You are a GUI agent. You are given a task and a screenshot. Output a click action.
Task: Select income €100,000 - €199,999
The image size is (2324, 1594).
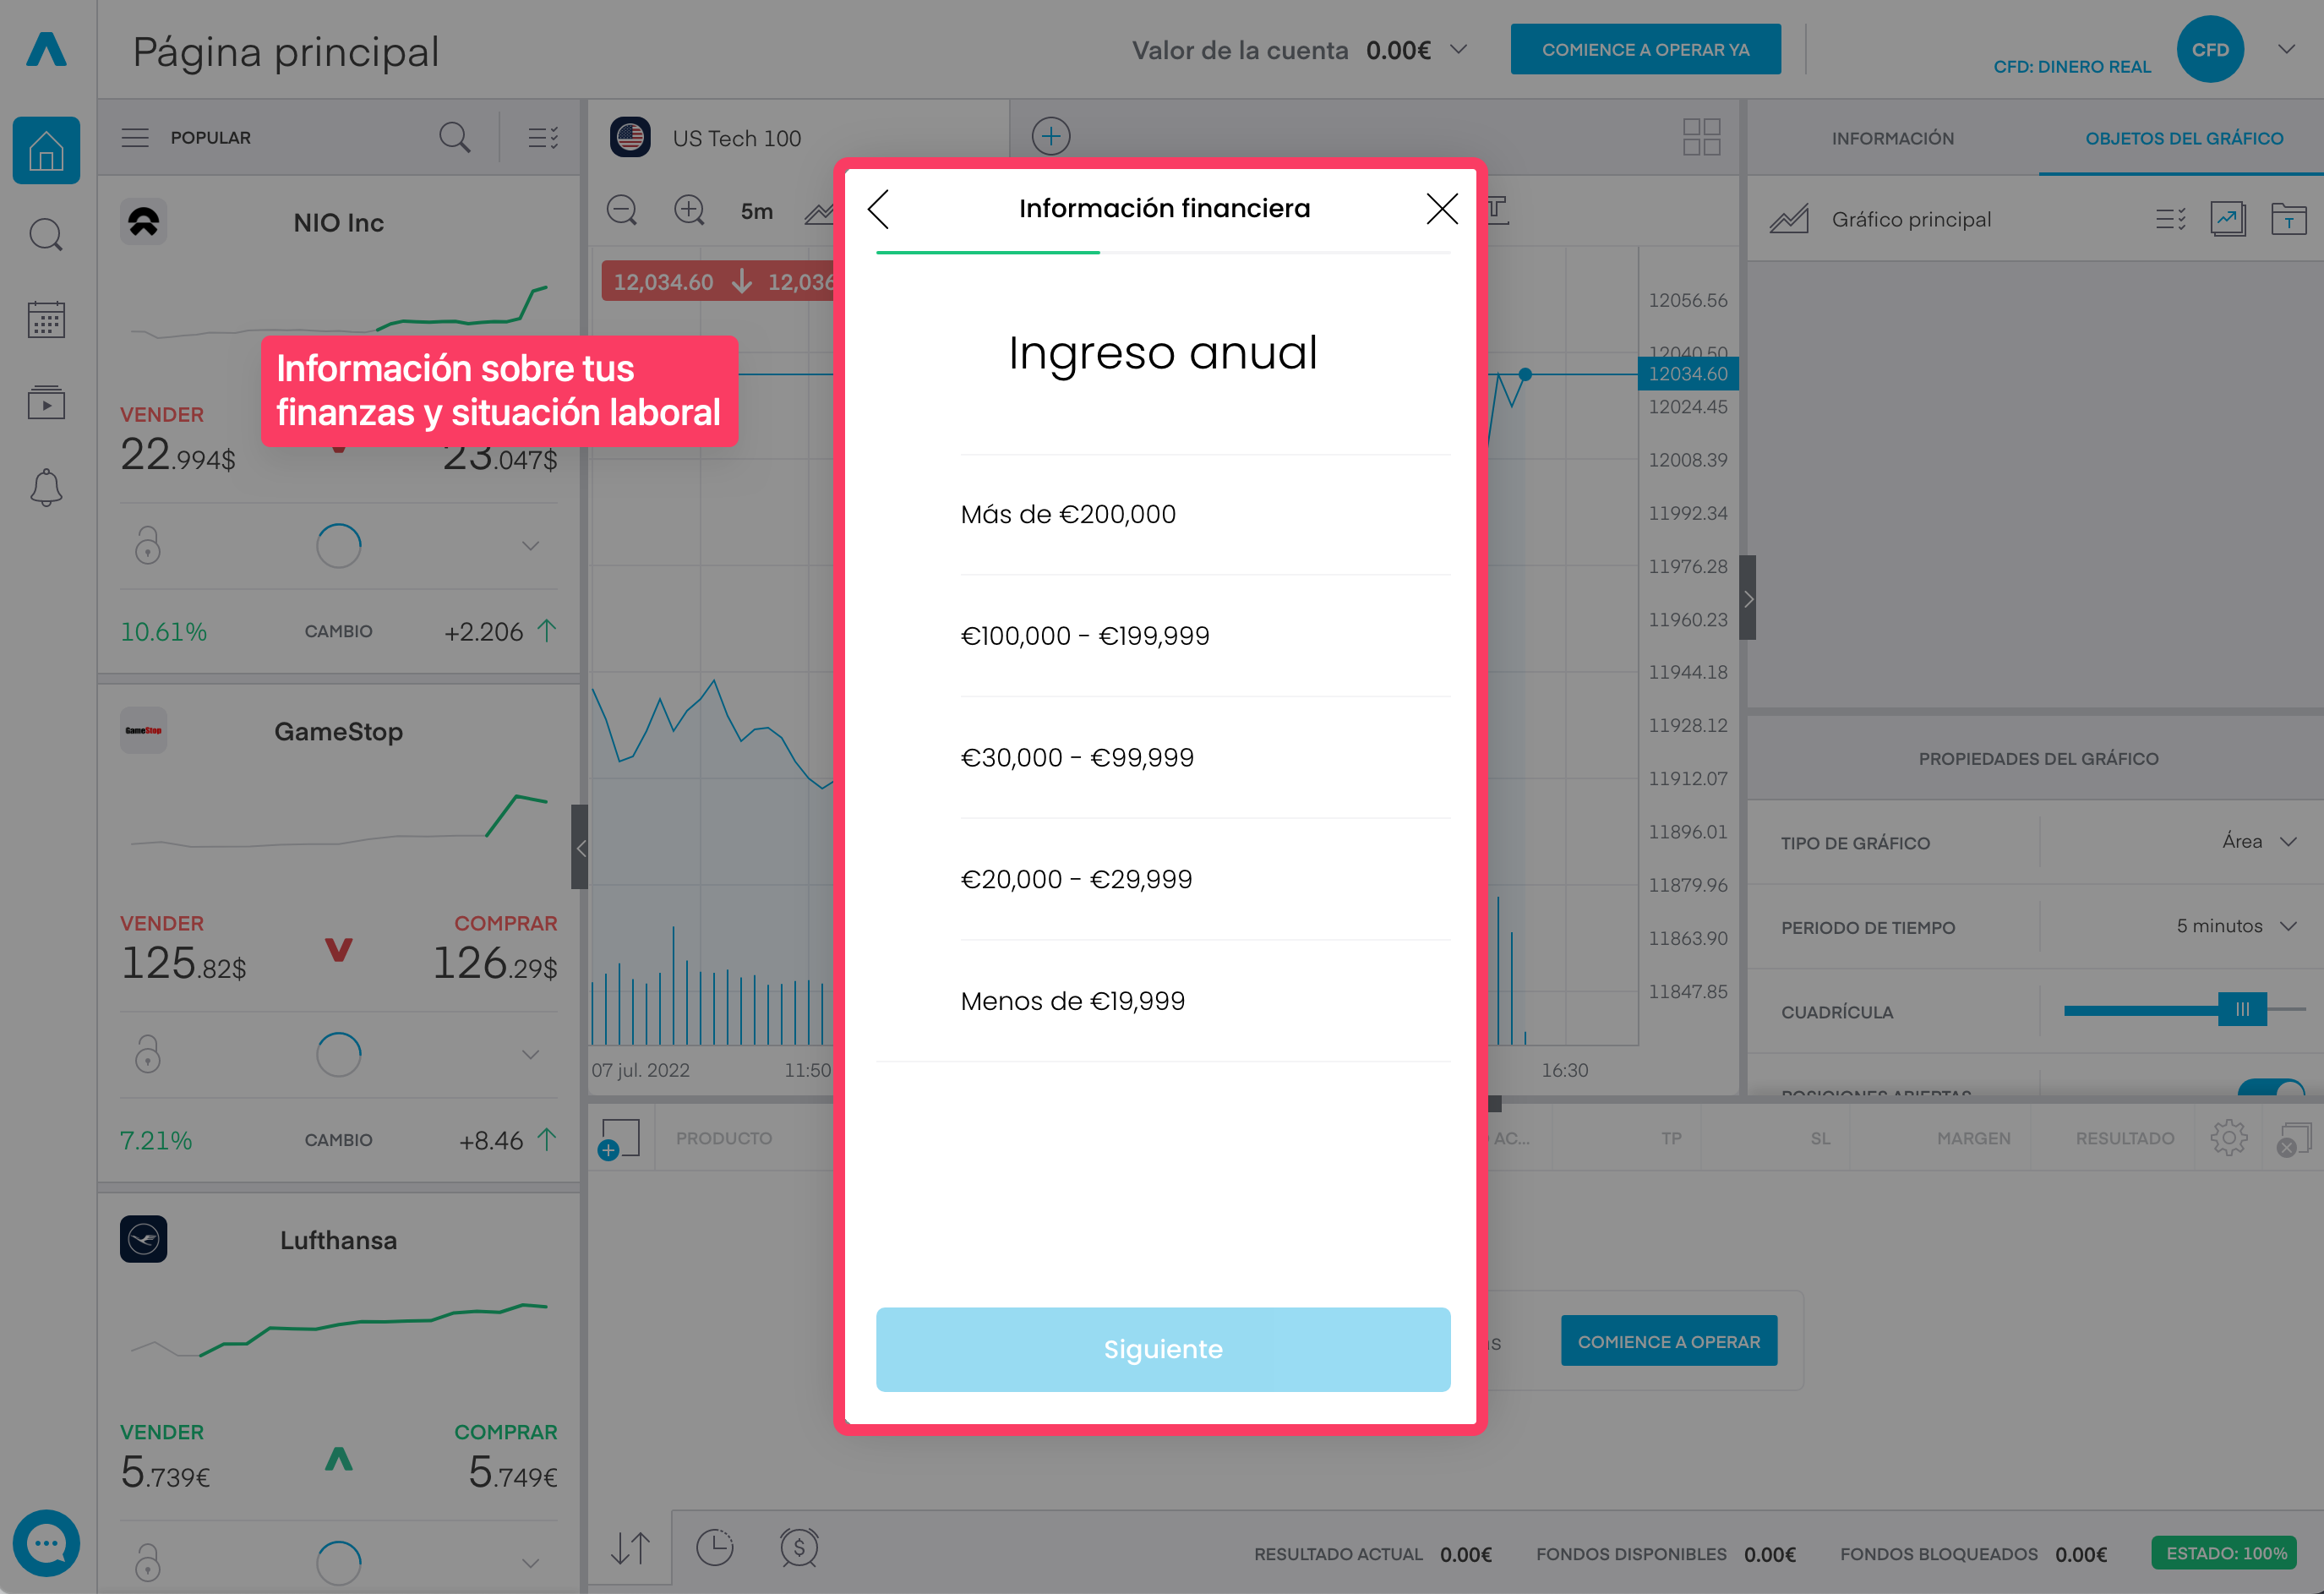(x=1205, y=636)
